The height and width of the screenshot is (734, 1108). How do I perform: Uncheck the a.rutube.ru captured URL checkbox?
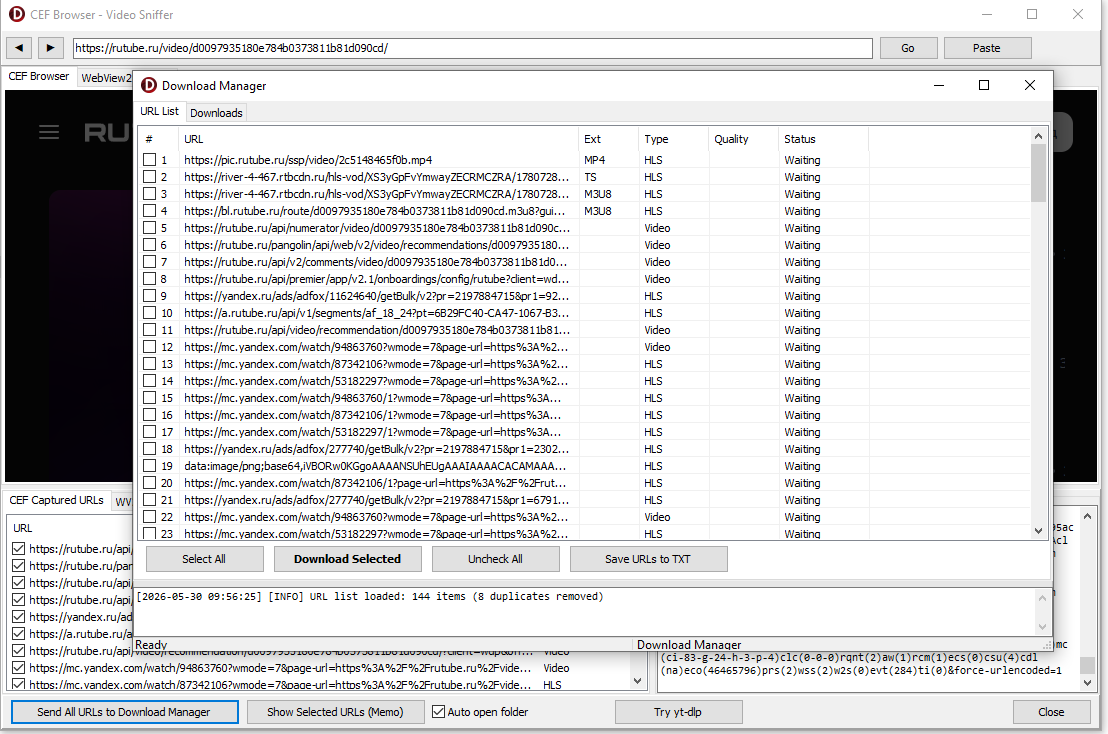(x=19, y=633)
